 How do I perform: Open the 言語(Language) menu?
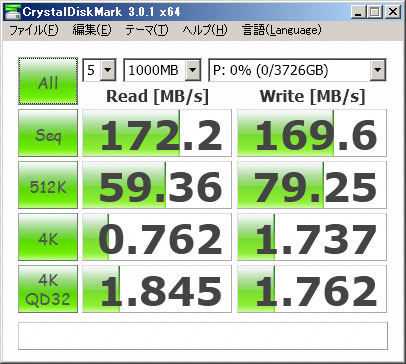click(282, 30)
